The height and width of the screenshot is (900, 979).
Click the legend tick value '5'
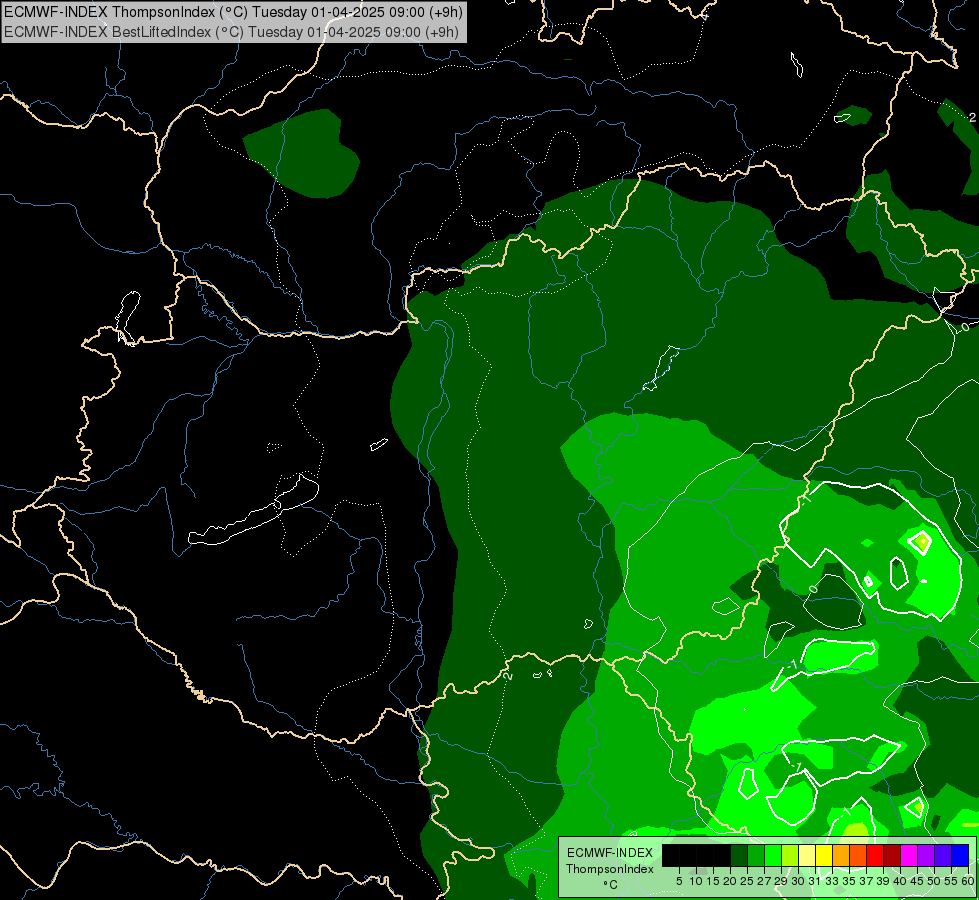pos(679,881)
